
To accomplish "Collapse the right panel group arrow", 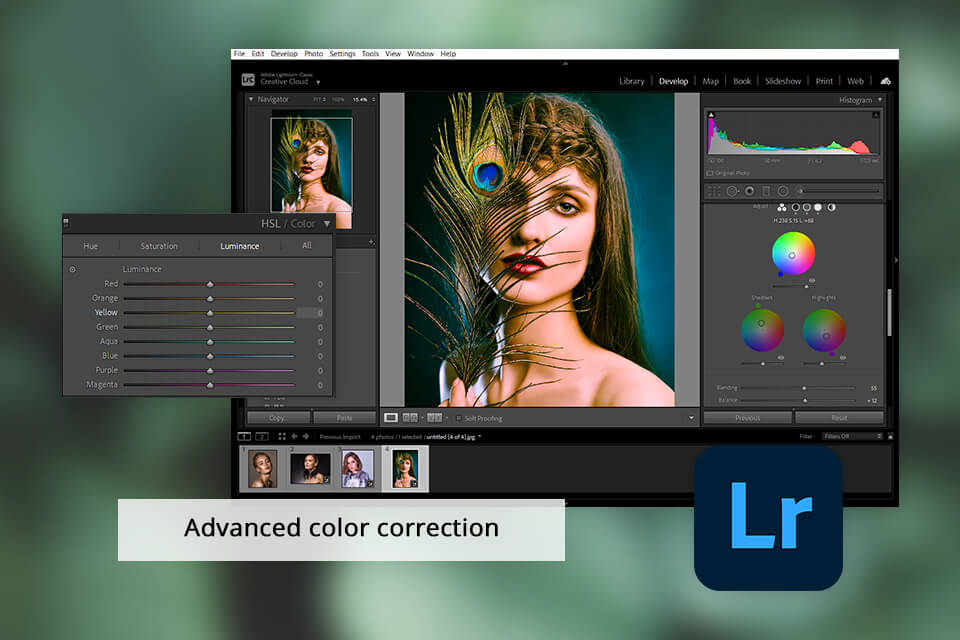I will point(896,260).
